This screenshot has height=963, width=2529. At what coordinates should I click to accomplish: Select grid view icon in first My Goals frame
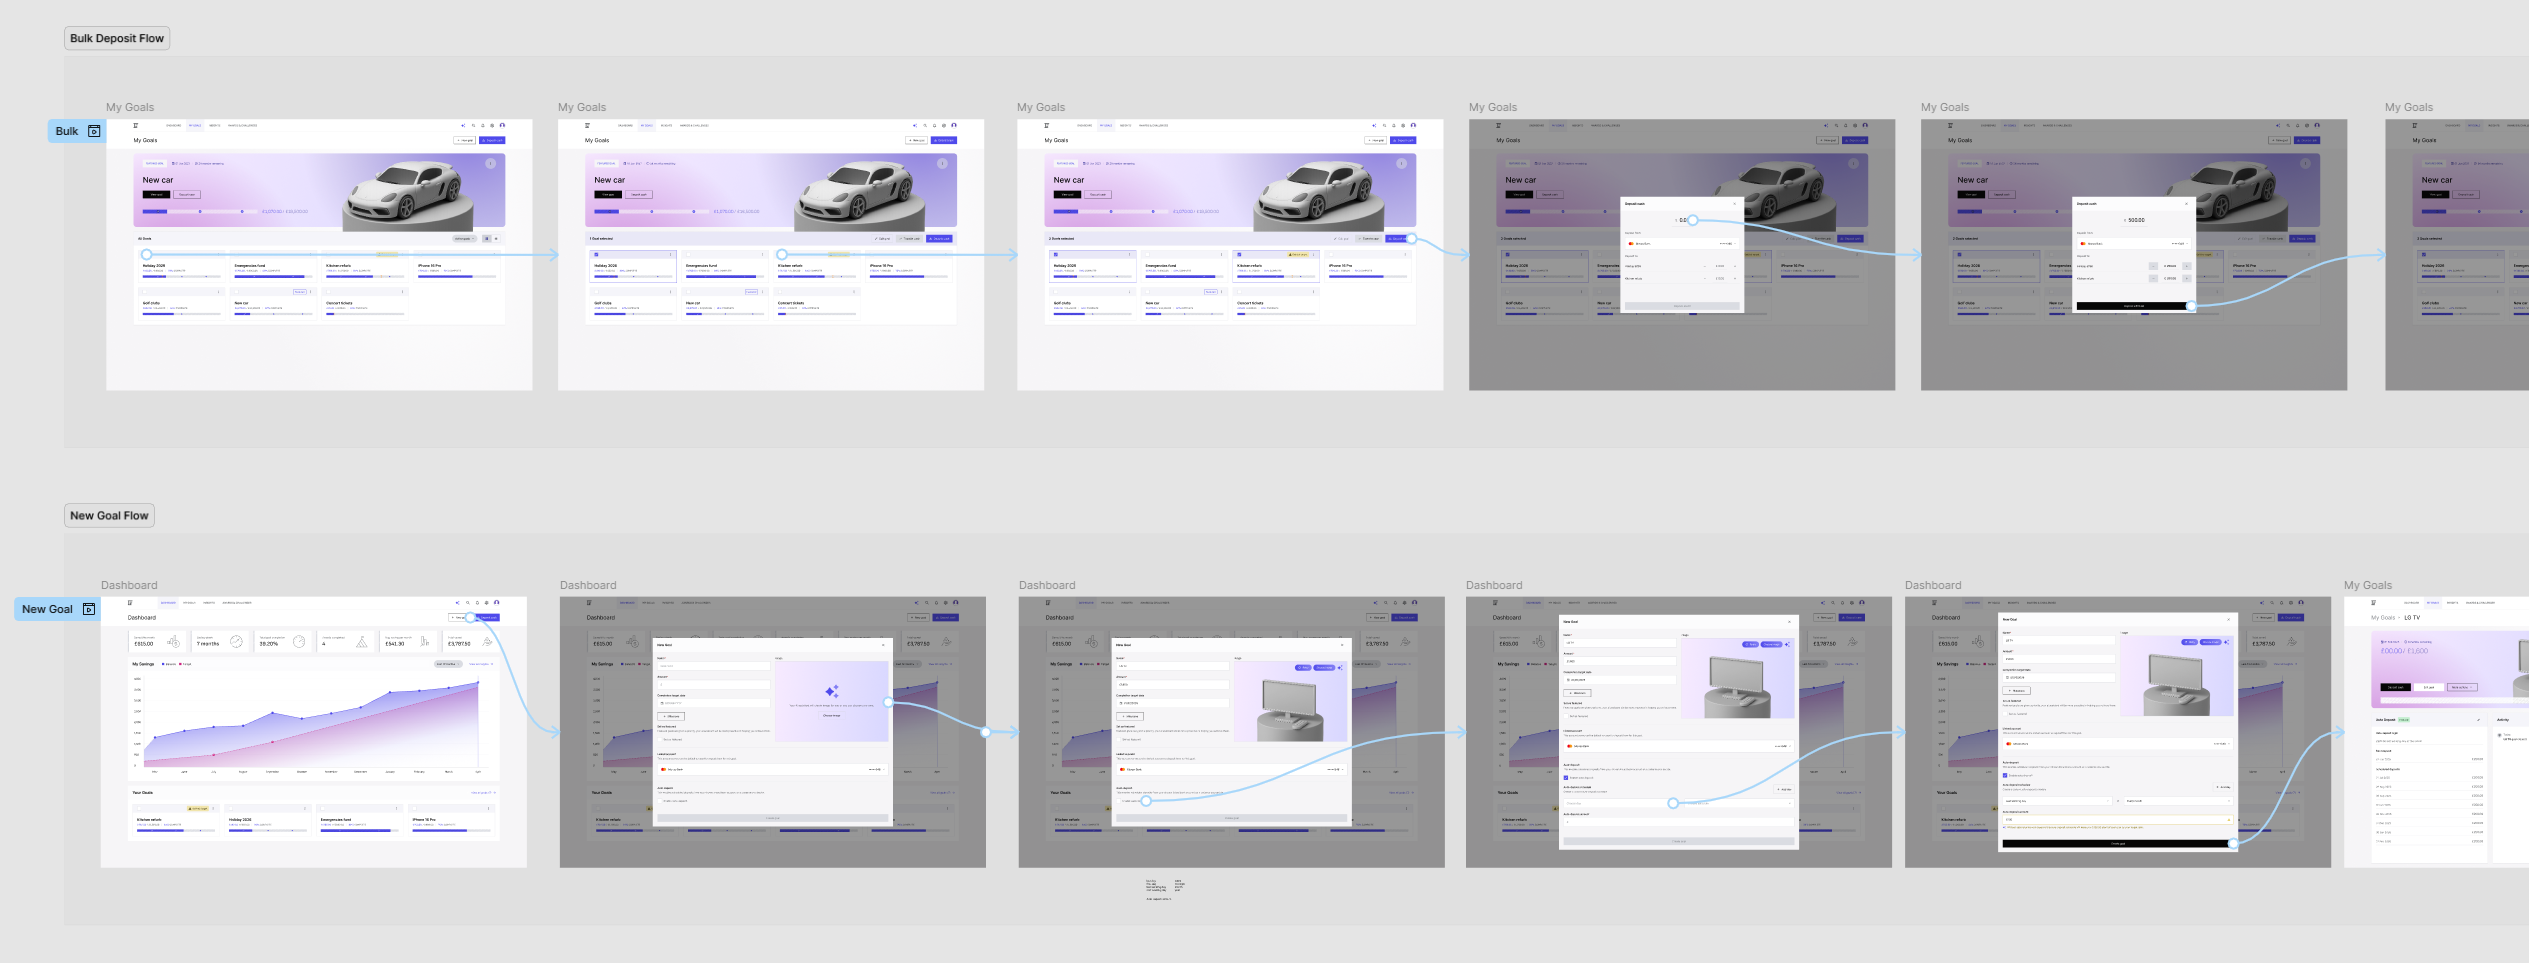487,239
